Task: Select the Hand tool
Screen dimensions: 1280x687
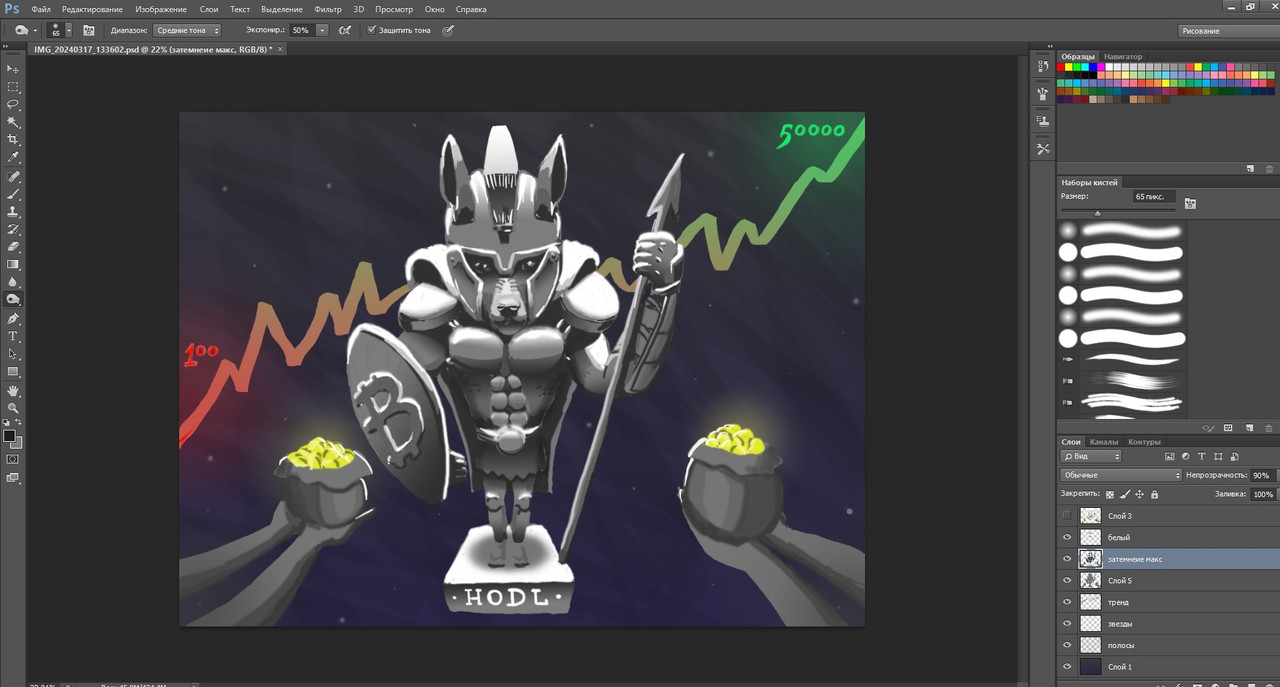Action: pos(13,391)
